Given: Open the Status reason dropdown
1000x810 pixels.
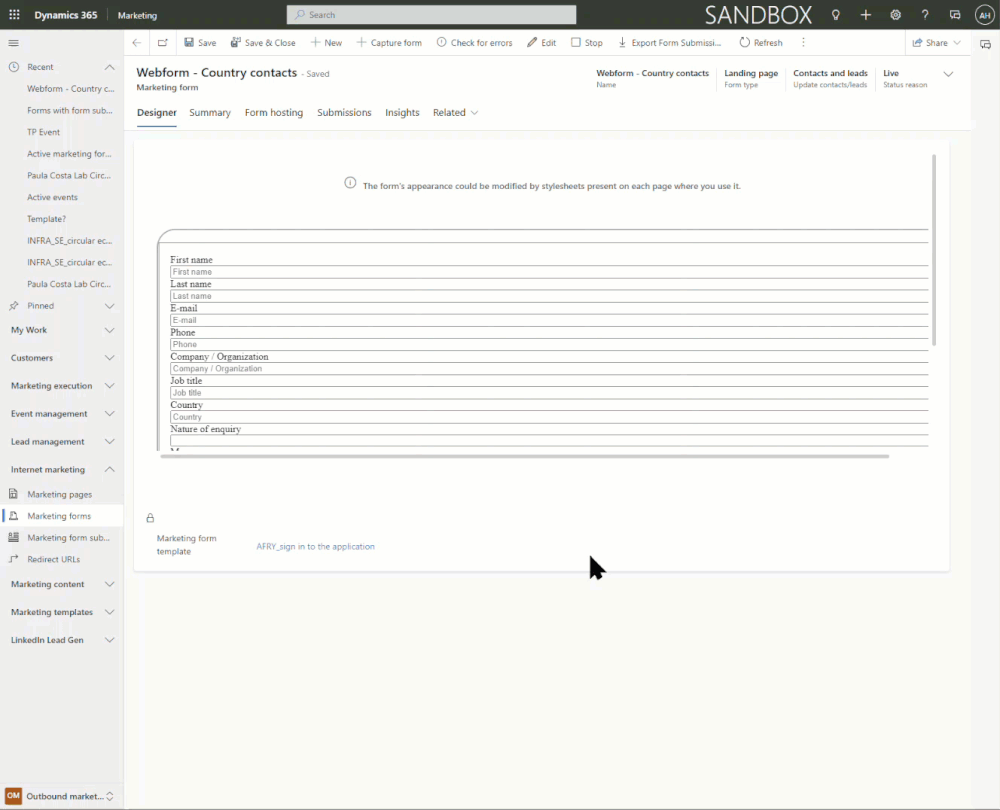Looking at the screenshot, I should (948, 72).
